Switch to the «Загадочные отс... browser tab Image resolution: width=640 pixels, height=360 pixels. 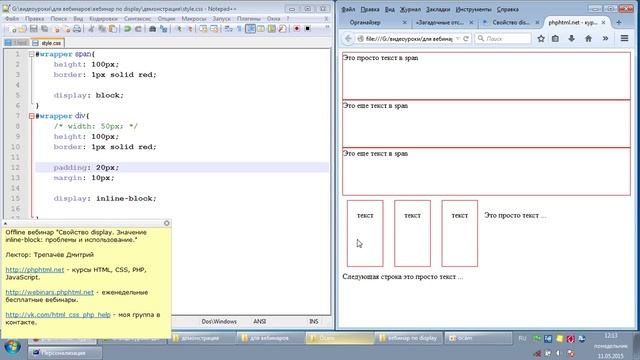click(443, 22)
